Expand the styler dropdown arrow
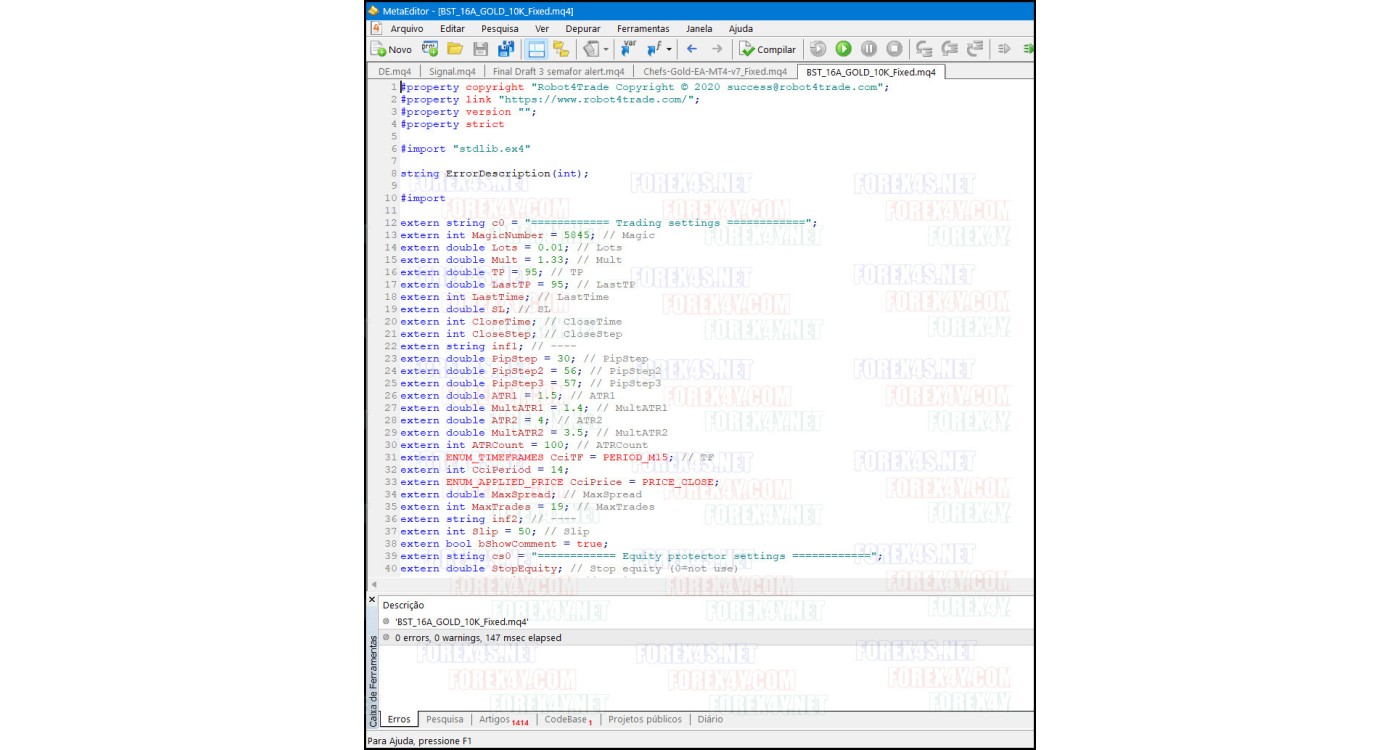This screenshot has height=750, width=1400. click(606, 50)
